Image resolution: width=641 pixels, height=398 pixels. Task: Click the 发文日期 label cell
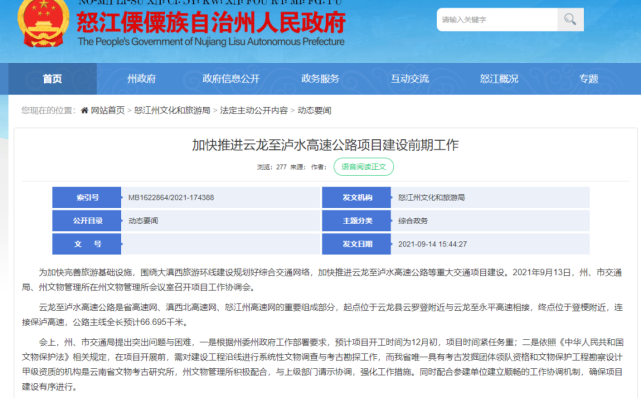coord(356,244)
